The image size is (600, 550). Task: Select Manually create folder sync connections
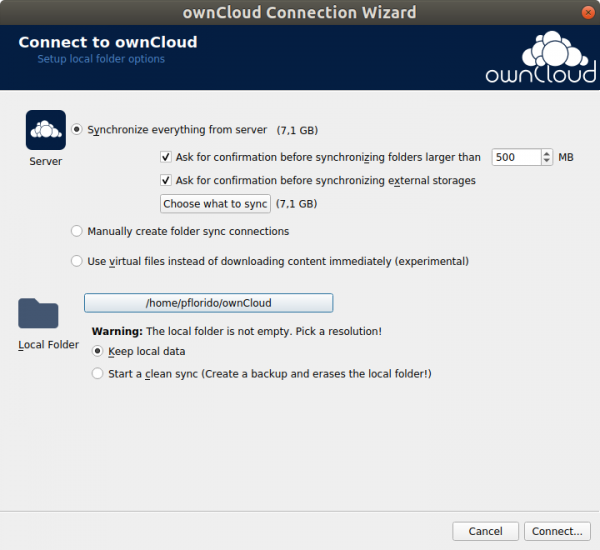click(77, 231)
